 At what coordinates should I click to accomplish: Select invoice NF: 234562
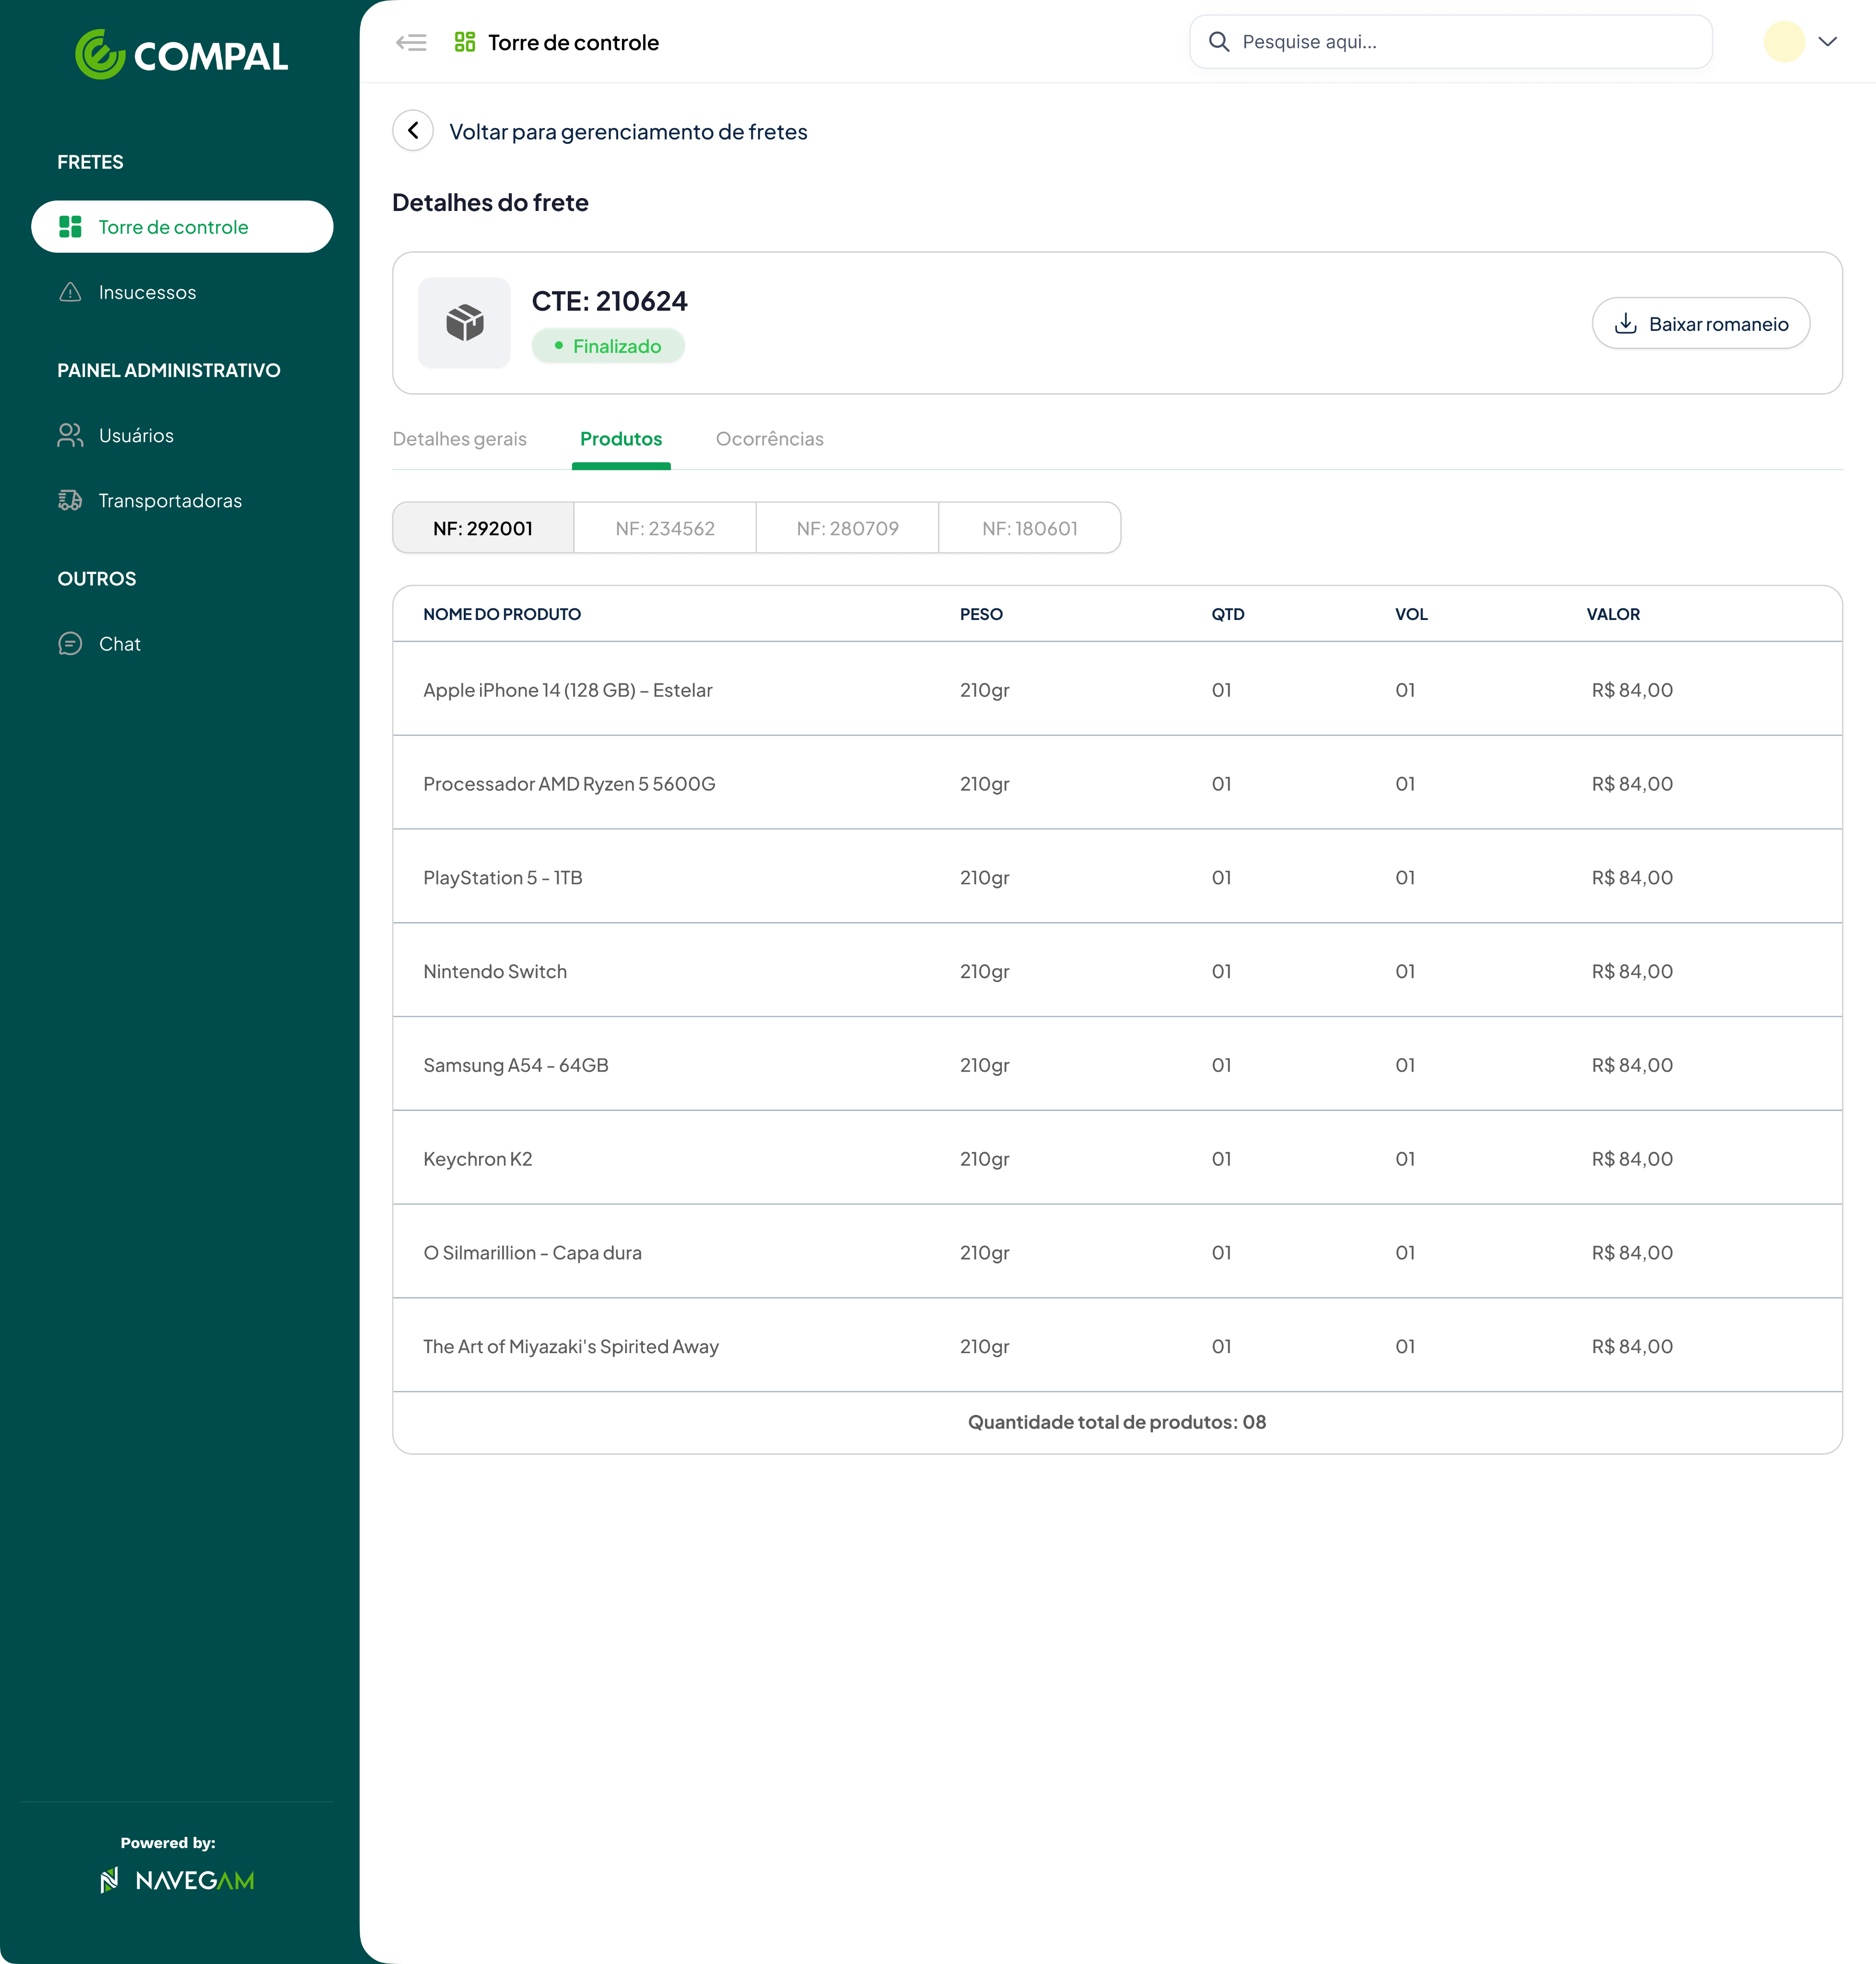(x=664, y=528)
